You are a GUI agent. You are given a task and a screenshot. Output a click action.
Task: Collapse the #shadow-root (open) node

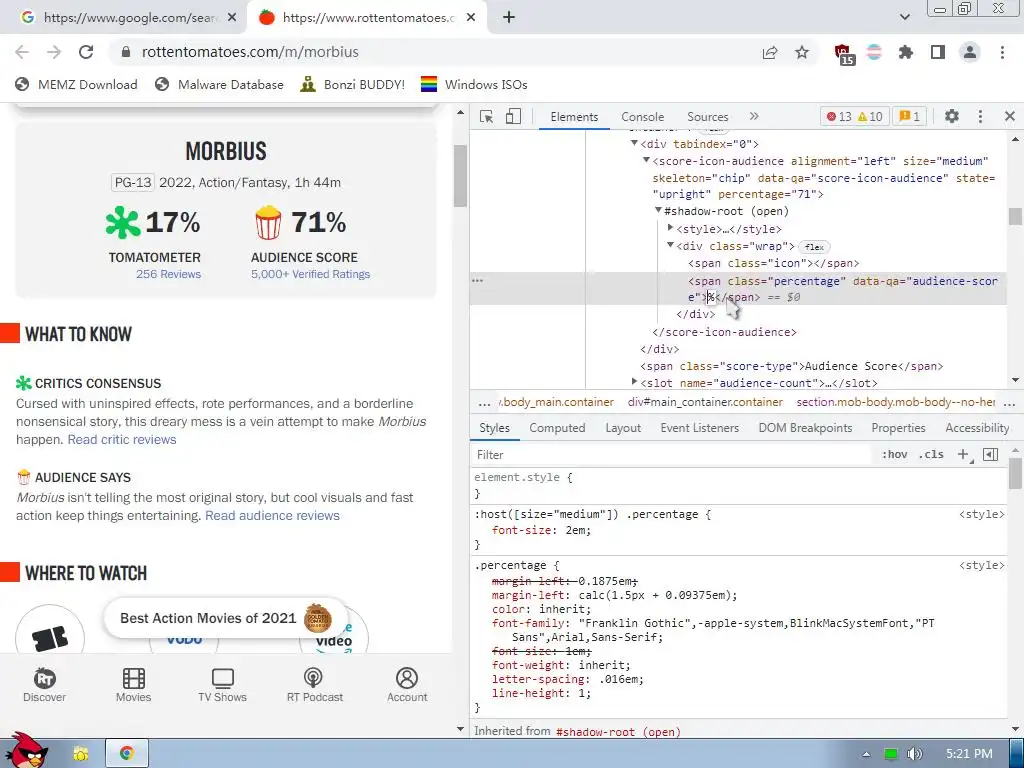click(658, 211)
